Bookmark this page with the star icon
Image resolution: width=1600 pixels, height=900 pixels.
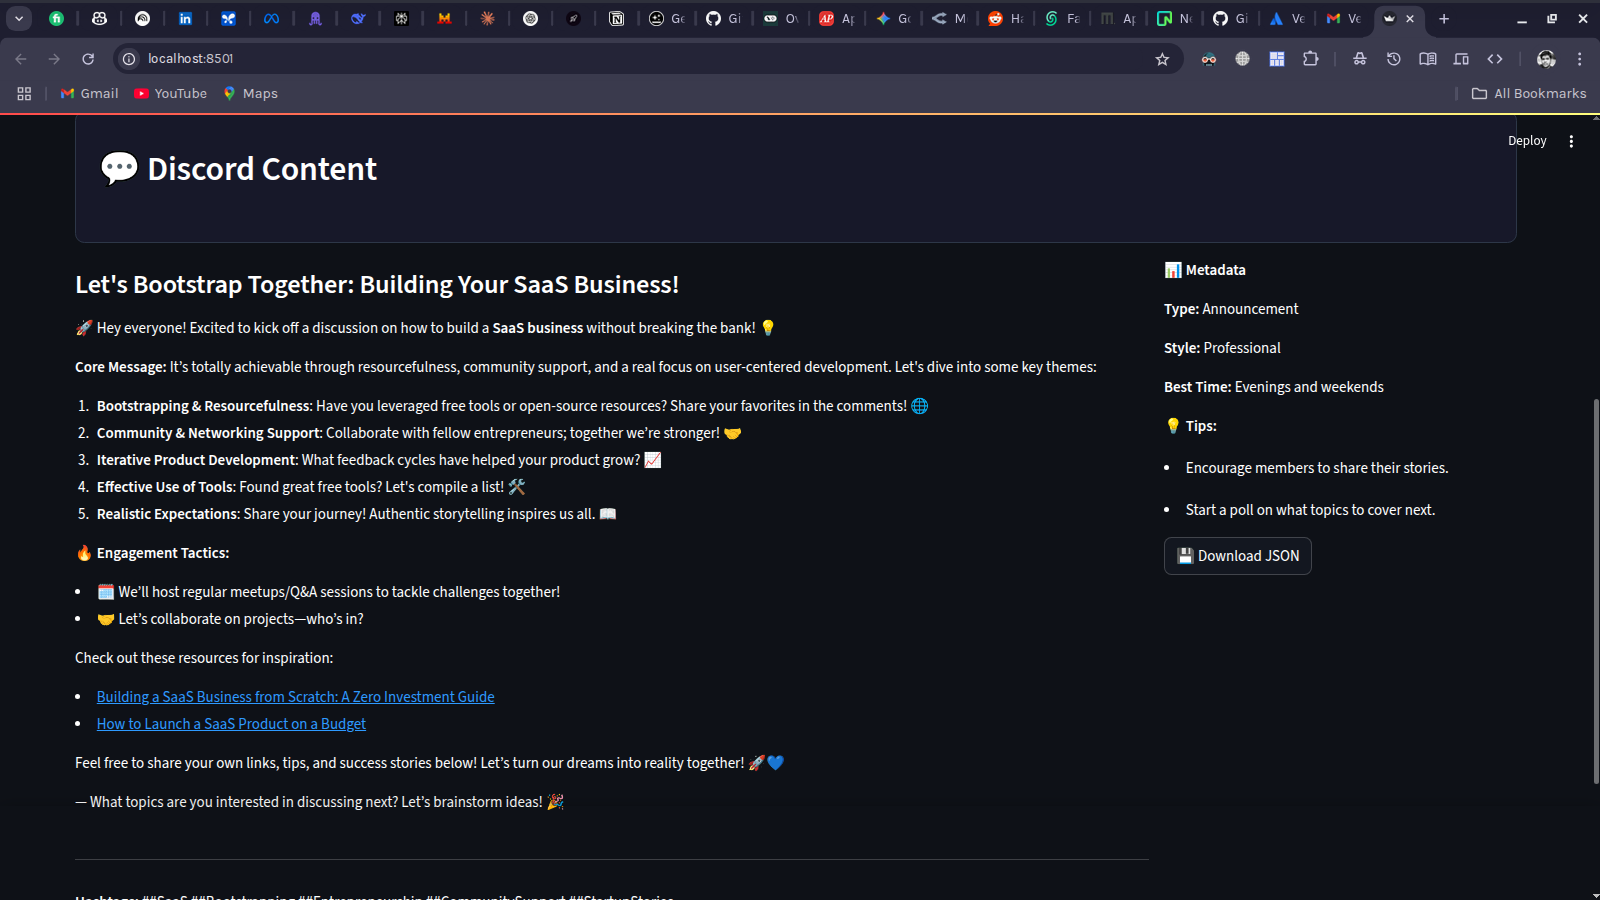[x=1162, y=59]
